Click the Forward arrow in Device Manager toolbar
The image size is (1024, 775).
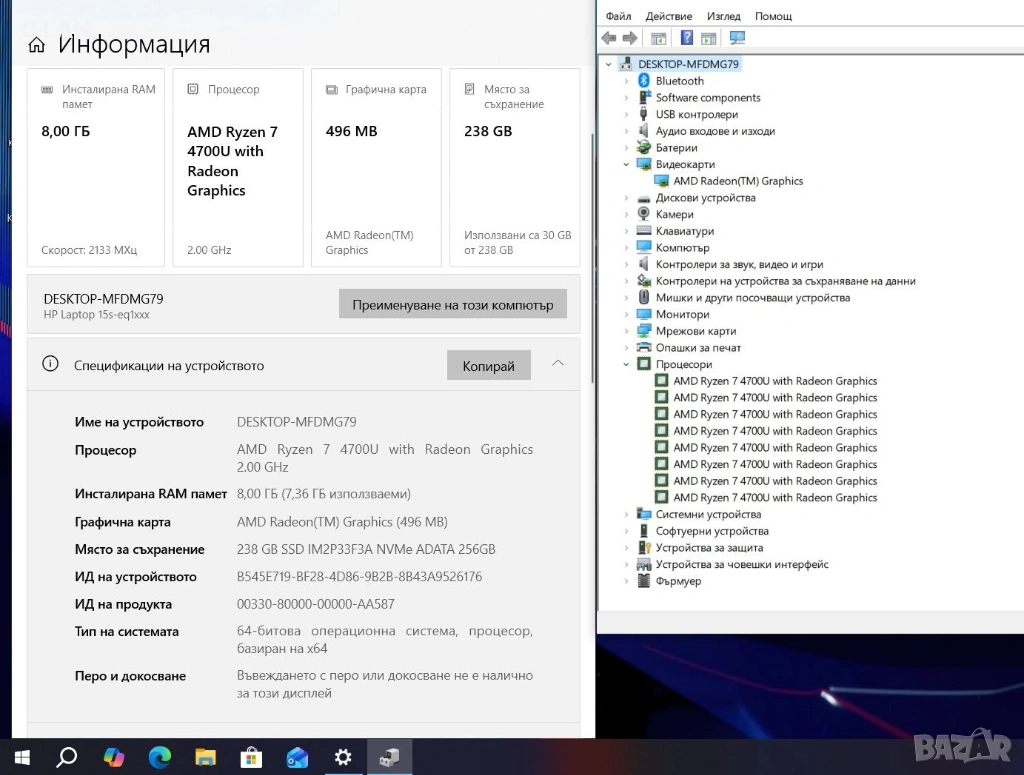click(630, 38)
